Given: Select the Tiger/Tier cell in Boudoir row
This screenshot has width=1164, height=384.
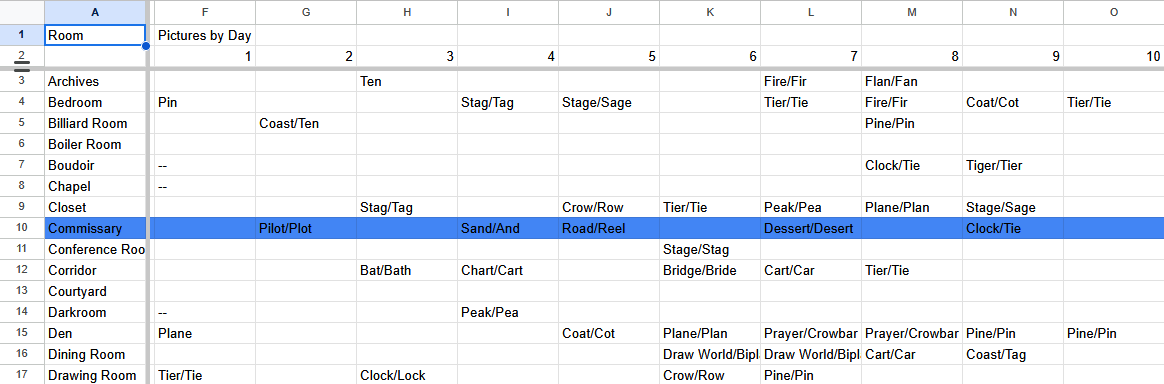Looking at the screenshot, I should [1013, 166].
